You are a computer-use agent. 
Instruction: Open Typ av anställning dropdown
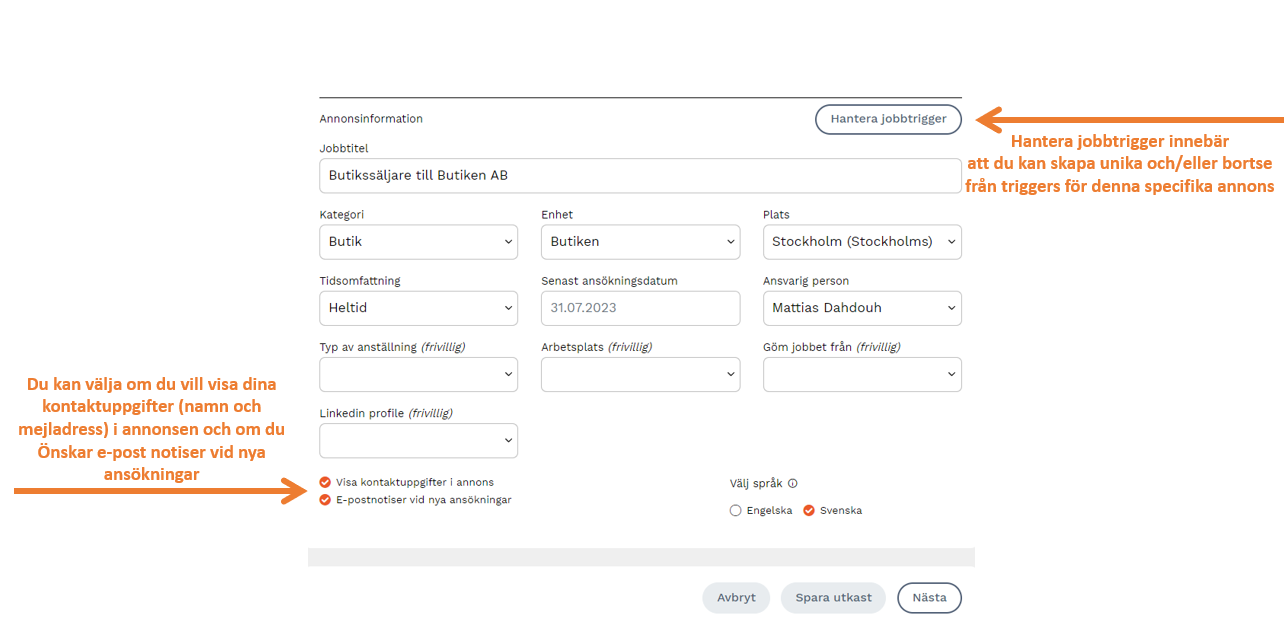click(x=418, y=374)
